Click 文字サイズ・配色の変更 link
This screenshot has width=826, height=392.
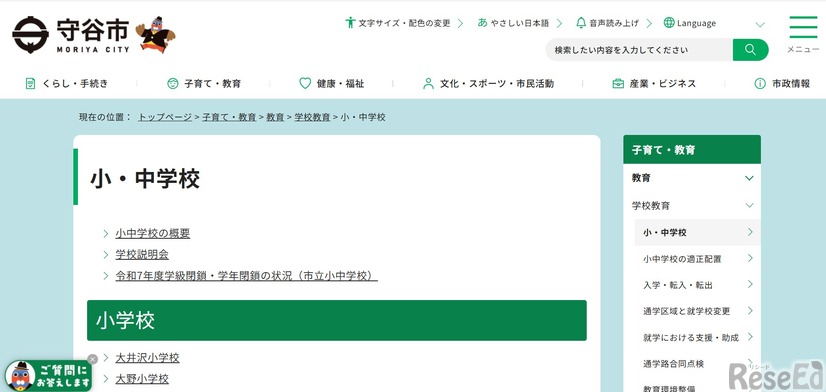pos(405,23)
